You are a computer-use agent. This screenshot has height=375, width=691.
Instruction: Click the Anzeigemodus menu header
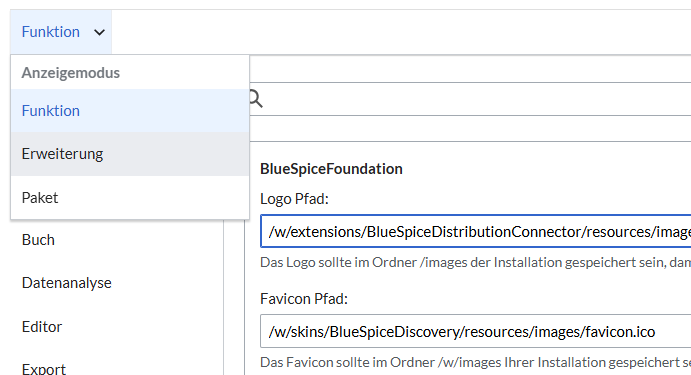(71, 73)
